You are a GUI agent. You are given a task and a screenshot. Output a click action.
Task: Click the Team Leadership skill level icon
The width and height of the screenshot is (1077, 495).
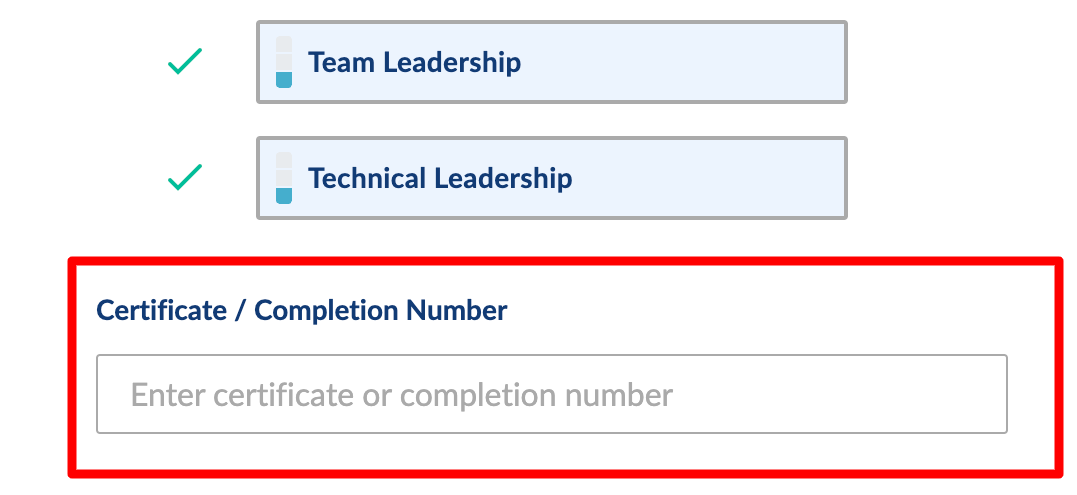pyautogui.click(x=284, y=62)
